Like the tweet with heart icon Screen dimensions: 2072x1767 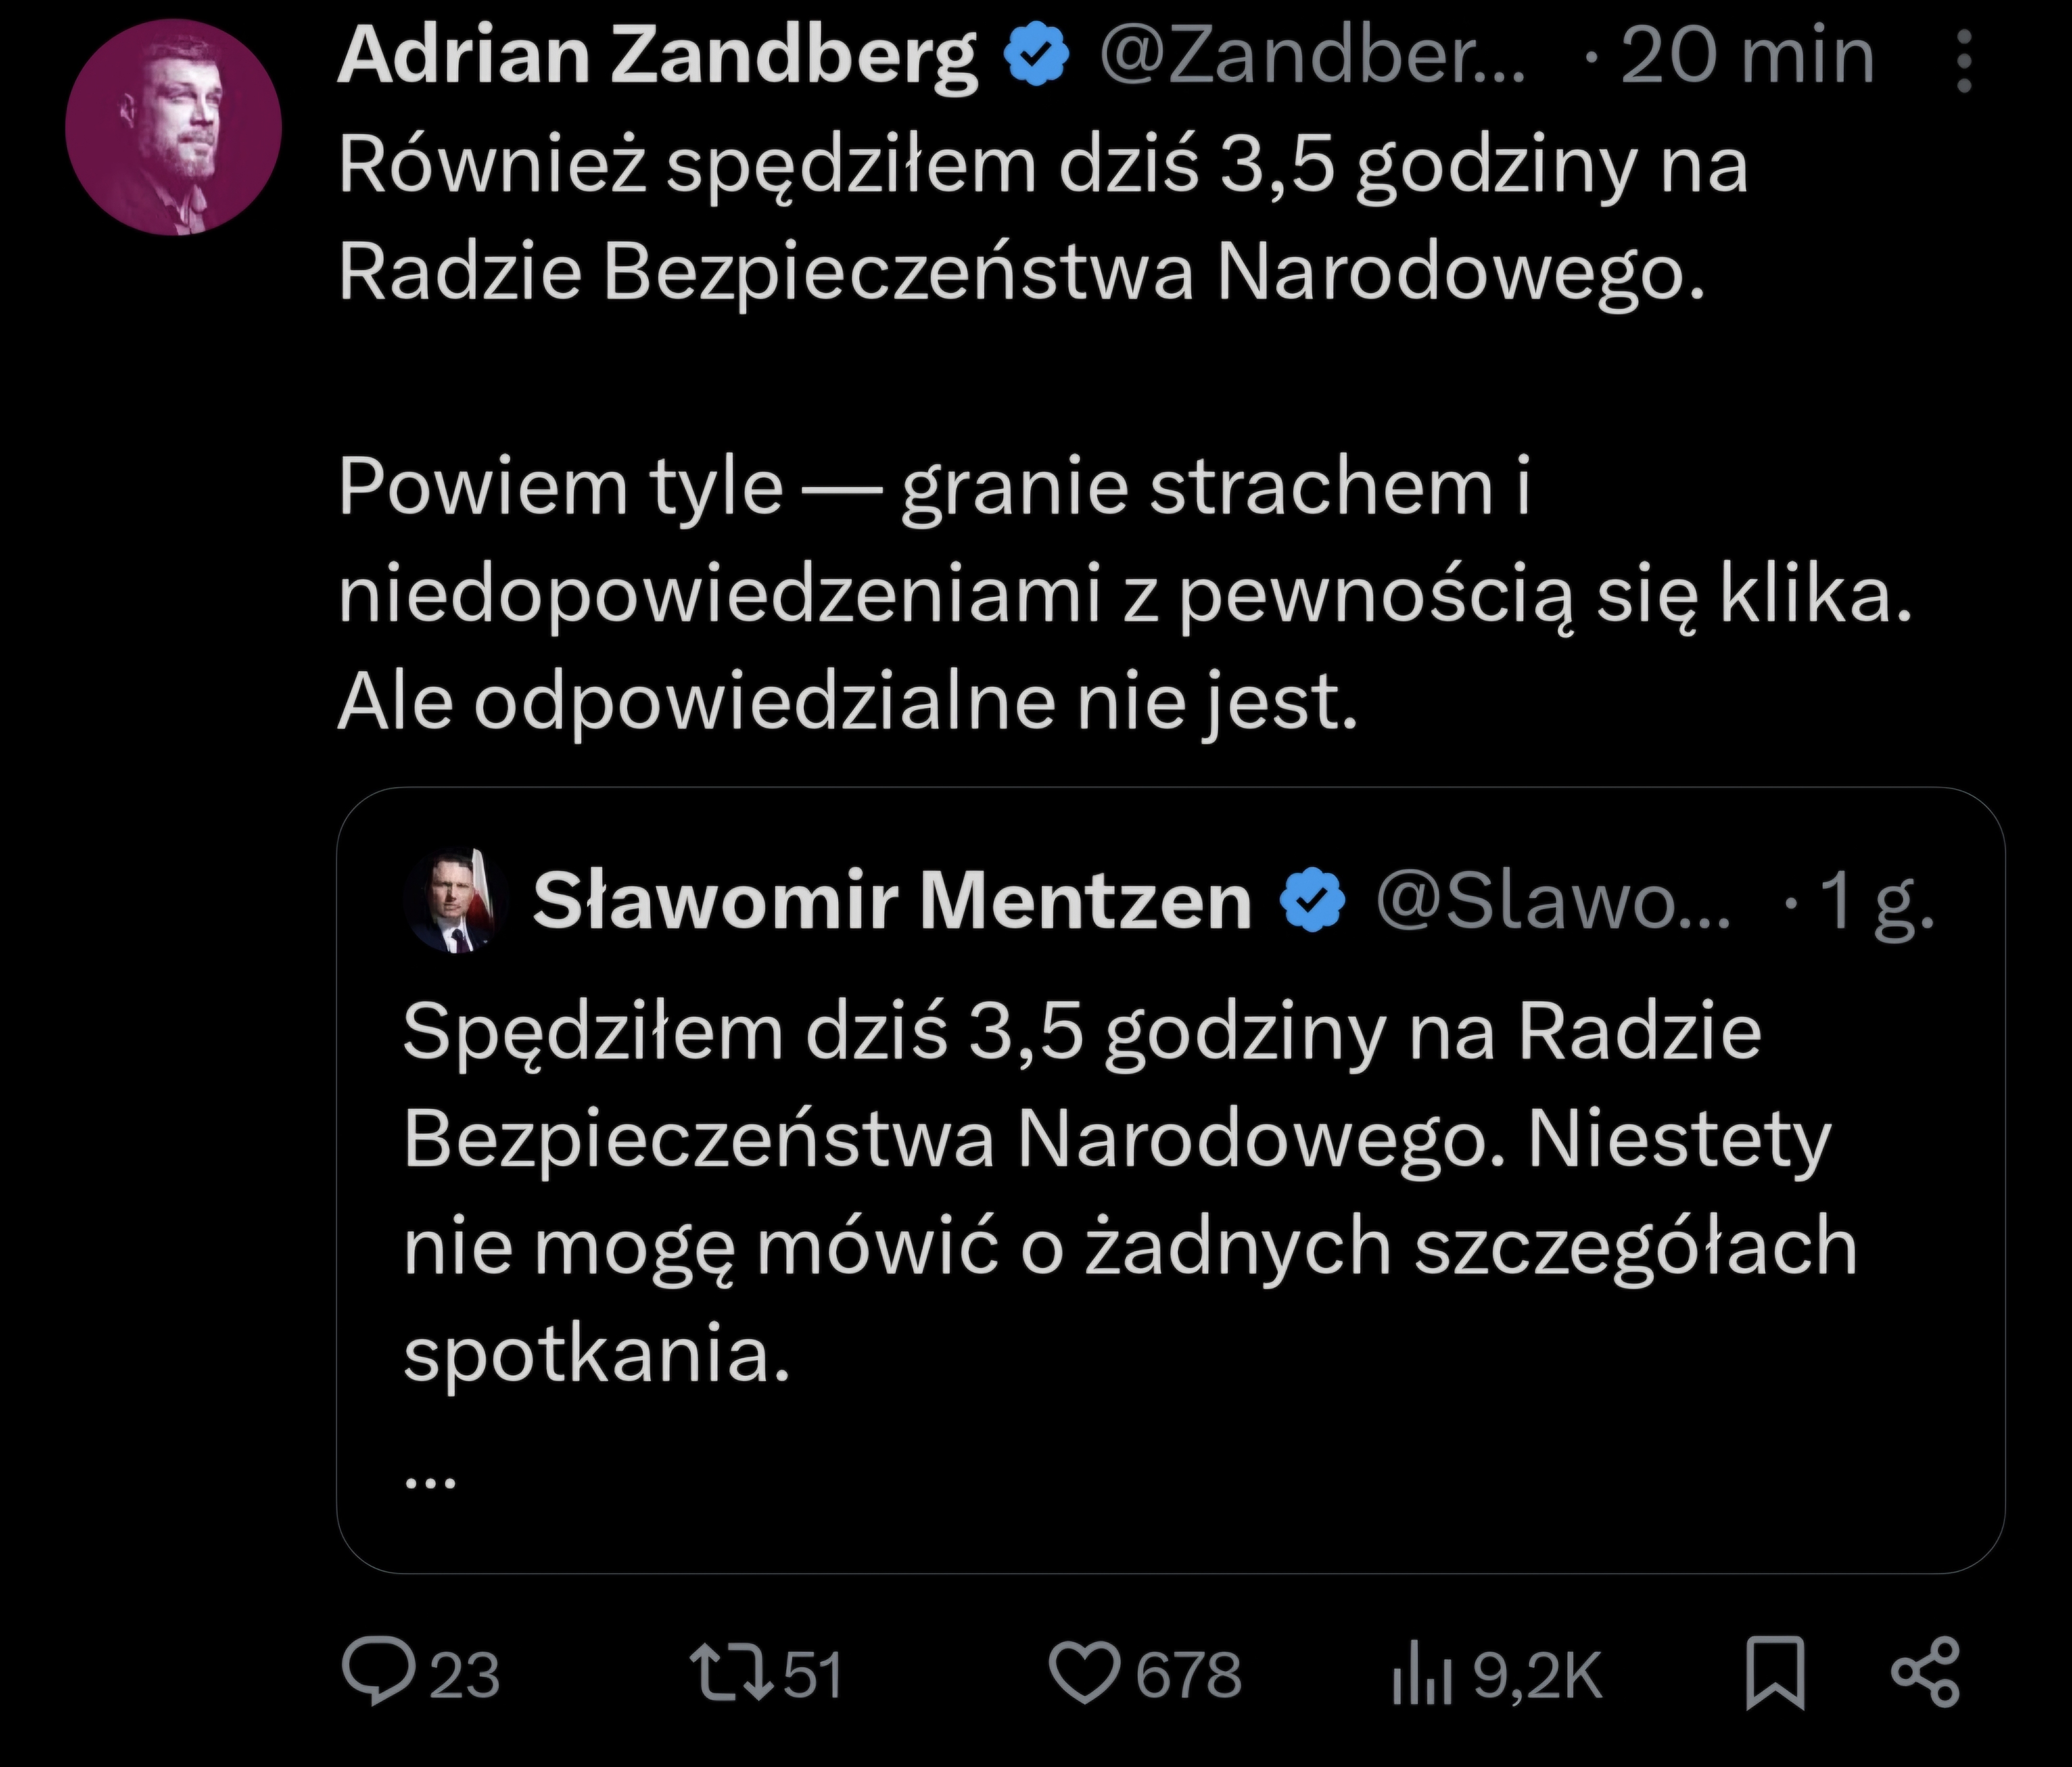pyautogui.click(x=1086, y=1673)
